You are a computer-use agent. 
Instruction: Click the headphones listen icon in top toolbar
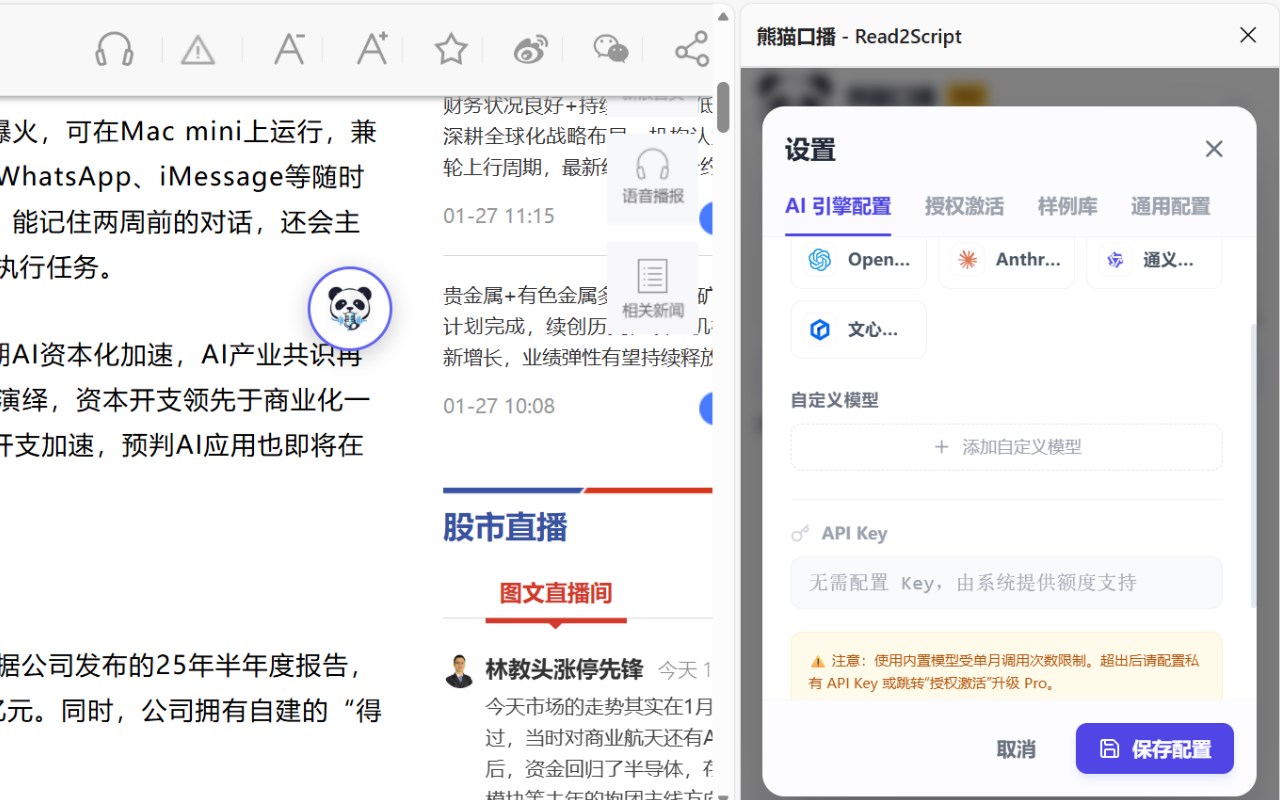[x=115, y=49]
